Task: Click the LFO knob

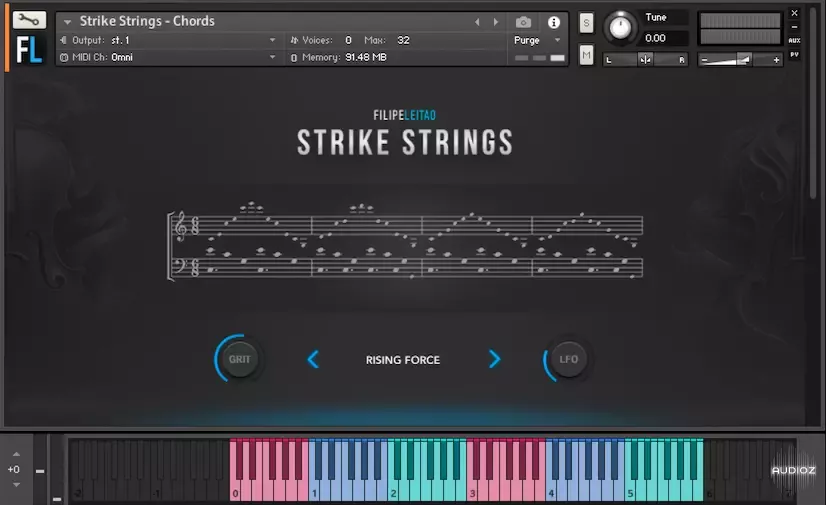Action: (568, 359)
